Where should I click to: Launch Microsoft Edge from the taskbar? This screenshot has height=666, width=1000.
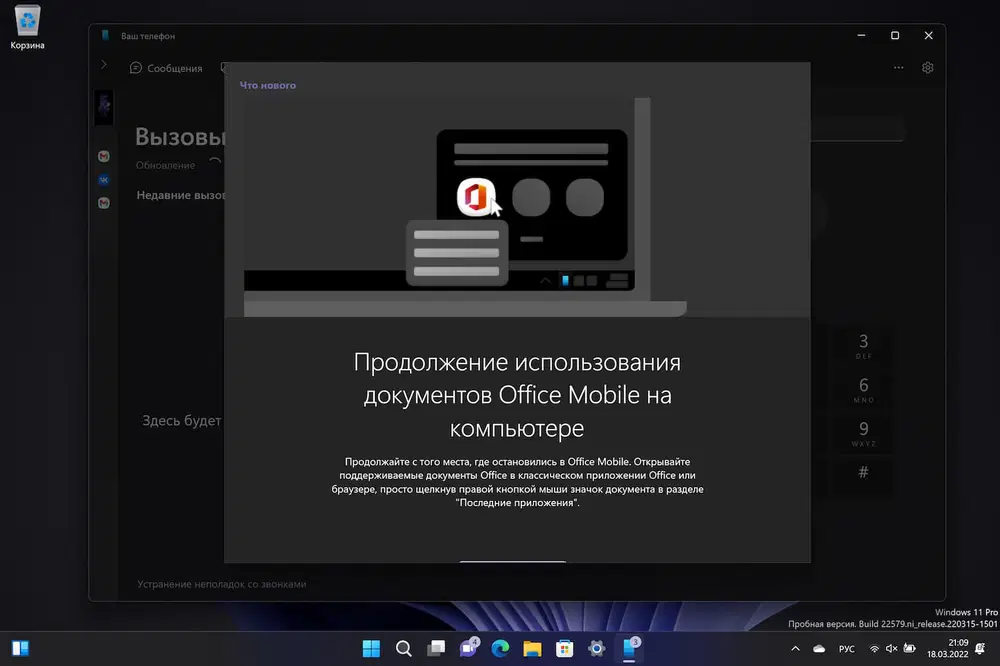[x=501, y=649]
